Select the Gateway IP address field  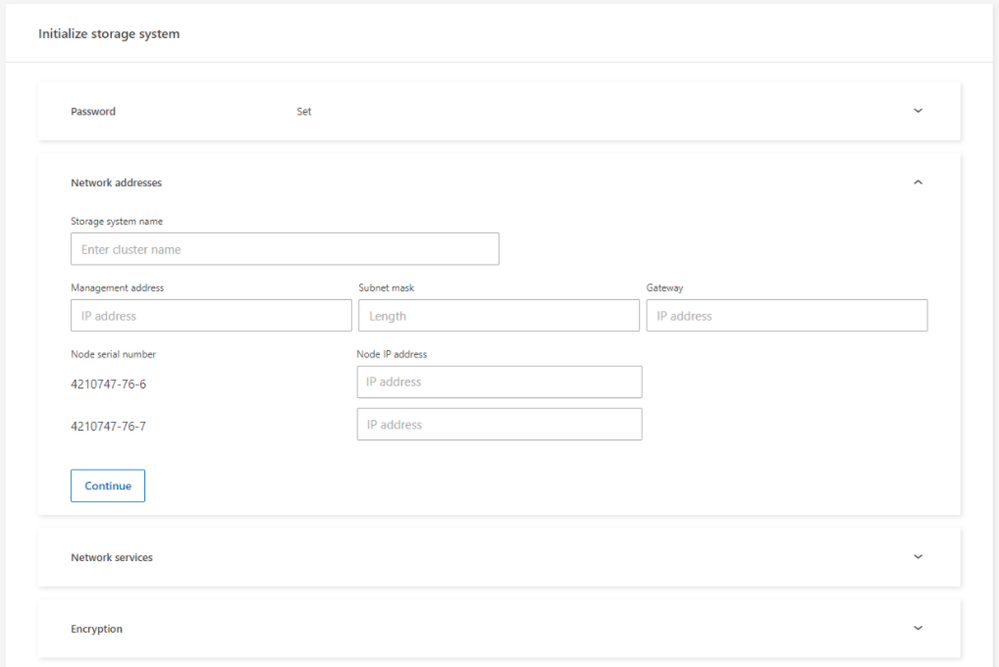pos(786,316)
